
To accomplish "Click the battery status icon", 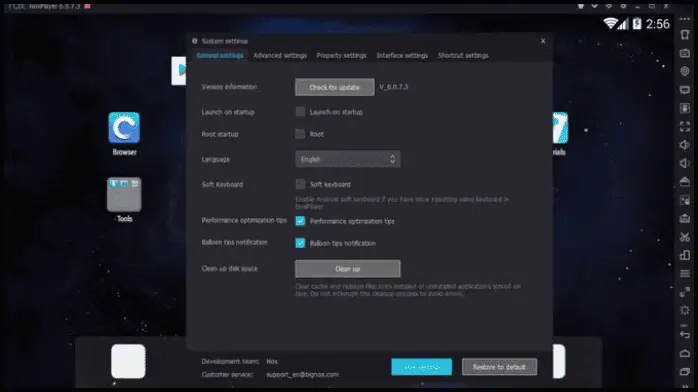I will pos(637,24).
